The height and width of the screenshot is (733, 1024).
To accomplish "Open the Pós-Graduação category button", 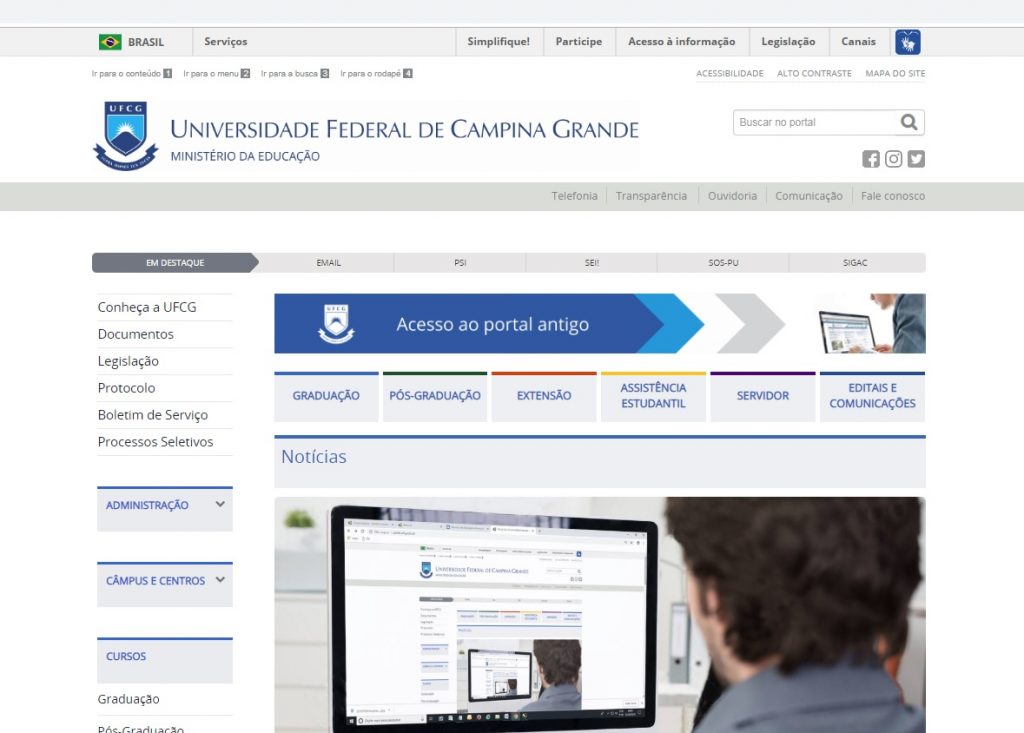I will (x=434, y=396).
